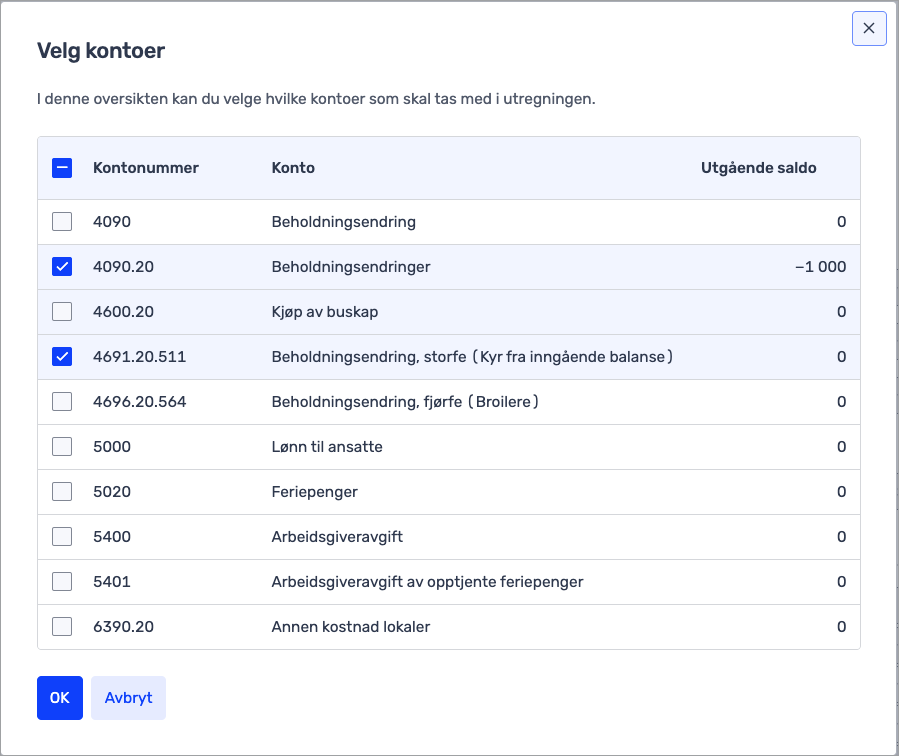Check the box for account 4090
Viewport: 899px width, 756px height.
pos(62,222)
